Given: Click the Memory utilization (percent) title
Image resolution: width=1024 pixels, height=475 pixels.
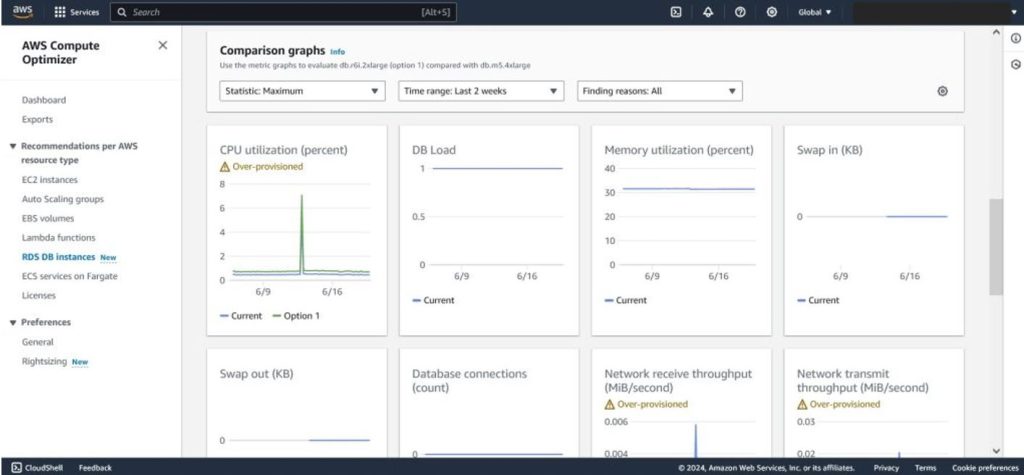Looking at the screenshot, I should tap(679, 150).
